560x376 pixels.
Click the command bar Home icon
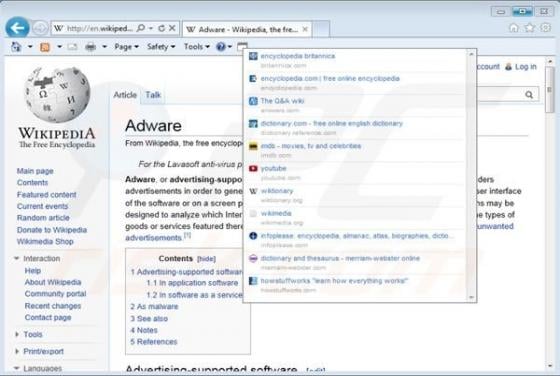[16, 47]
